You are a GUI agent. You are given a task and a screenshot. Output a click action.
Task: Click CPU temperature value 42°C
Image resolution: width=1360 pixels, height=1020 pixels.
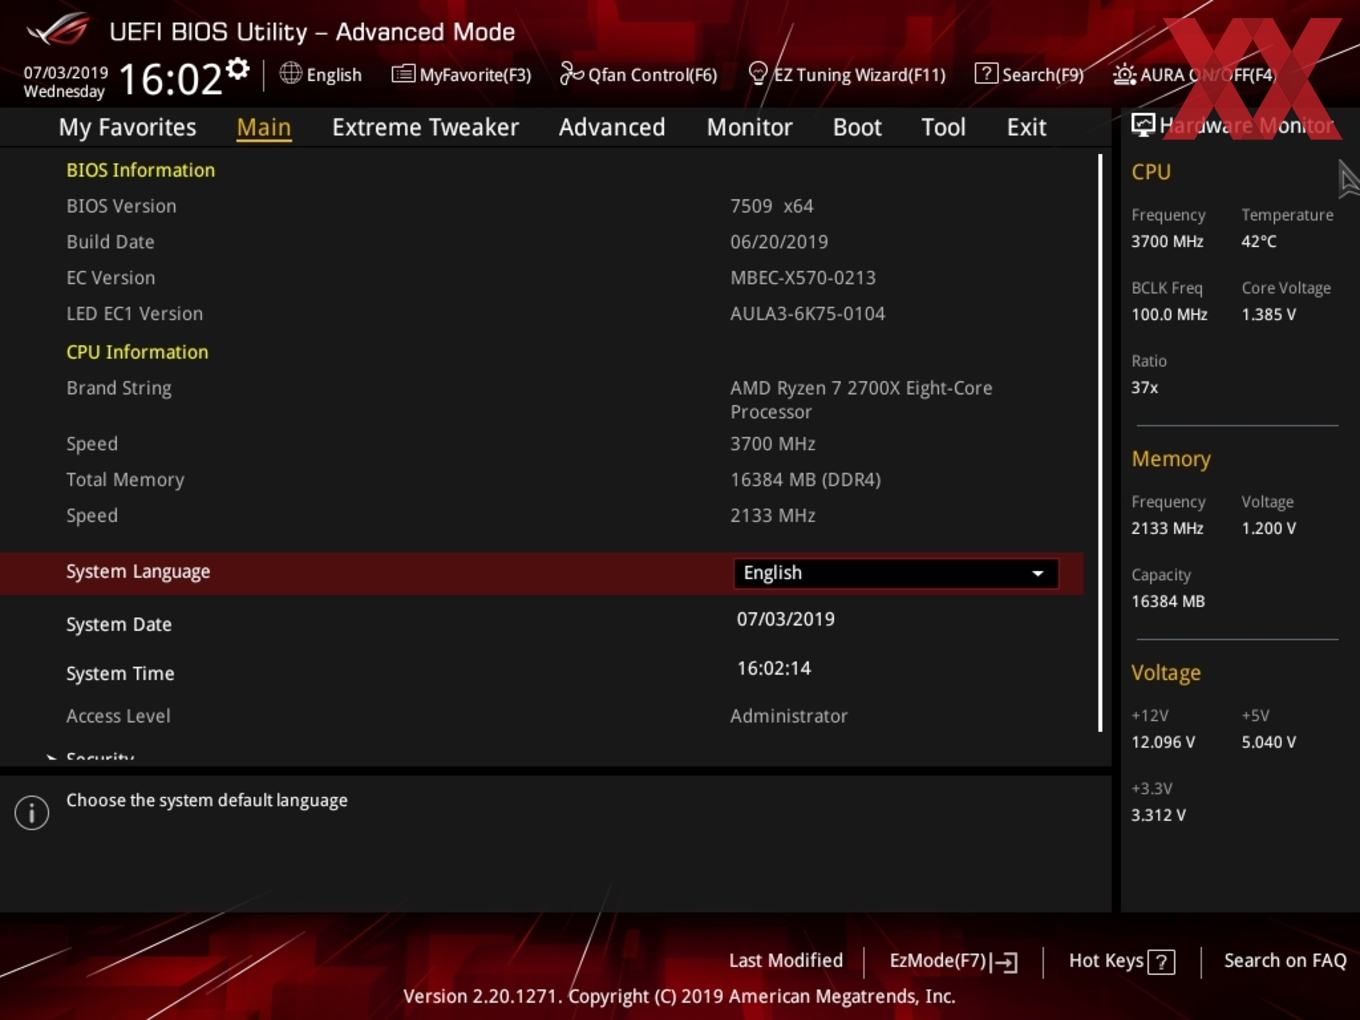click(x=1259, y=241)
